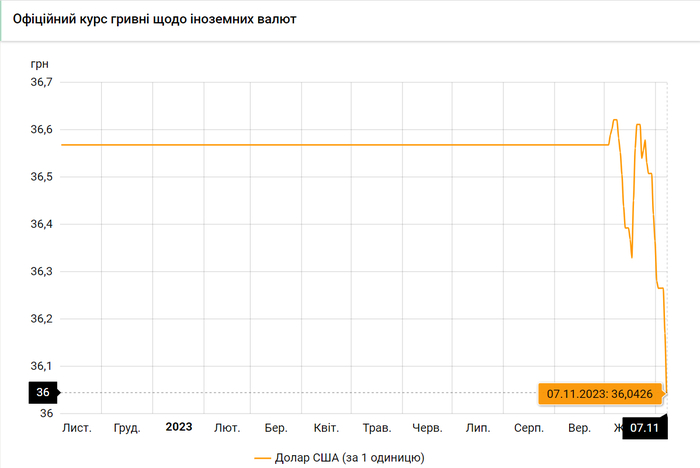Click the black 36 y-axis value marker

tap(43, 393)
